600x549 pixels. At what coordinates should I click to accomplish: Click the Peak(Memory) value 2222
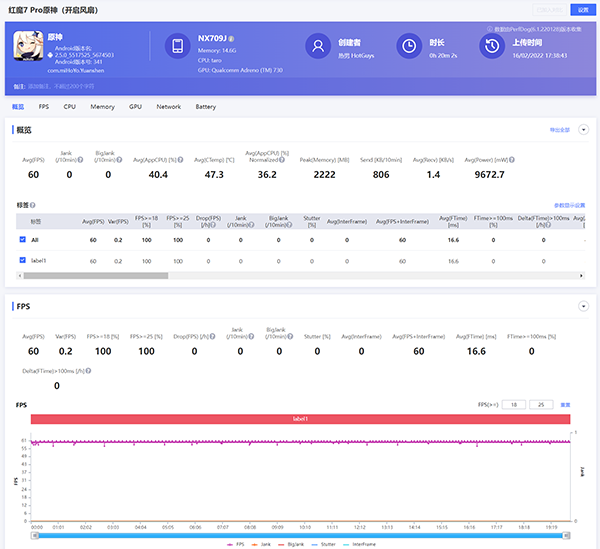324,175
